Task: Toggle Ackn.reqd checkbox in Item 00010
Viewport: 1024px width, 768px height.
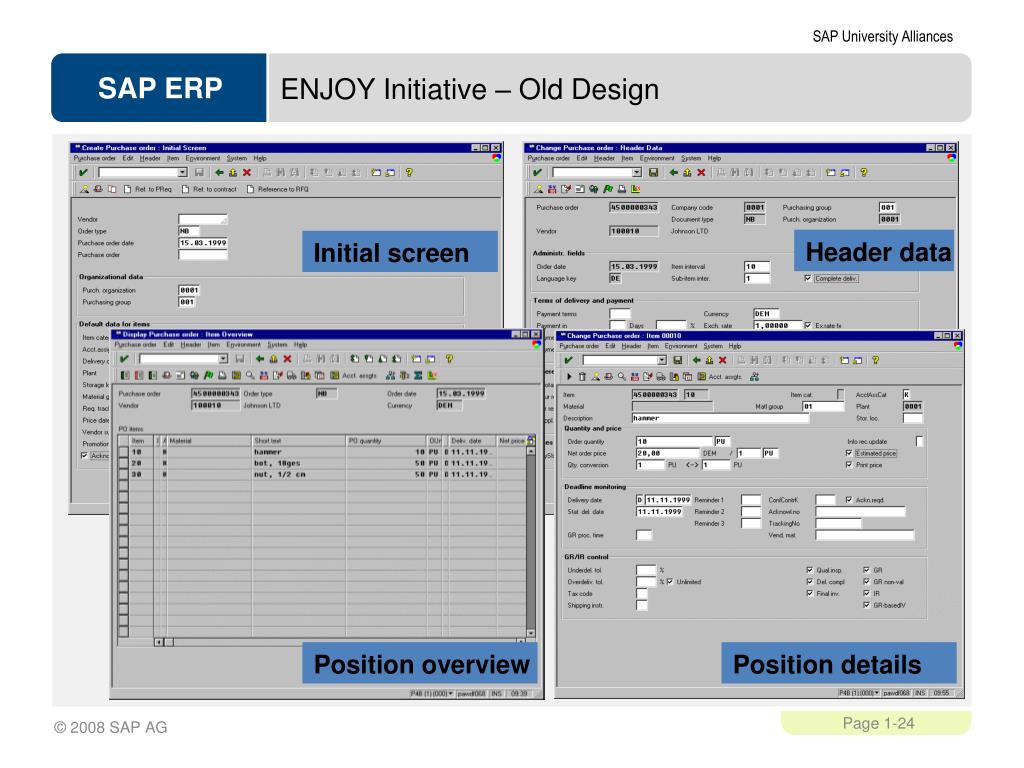Action: 849,500
